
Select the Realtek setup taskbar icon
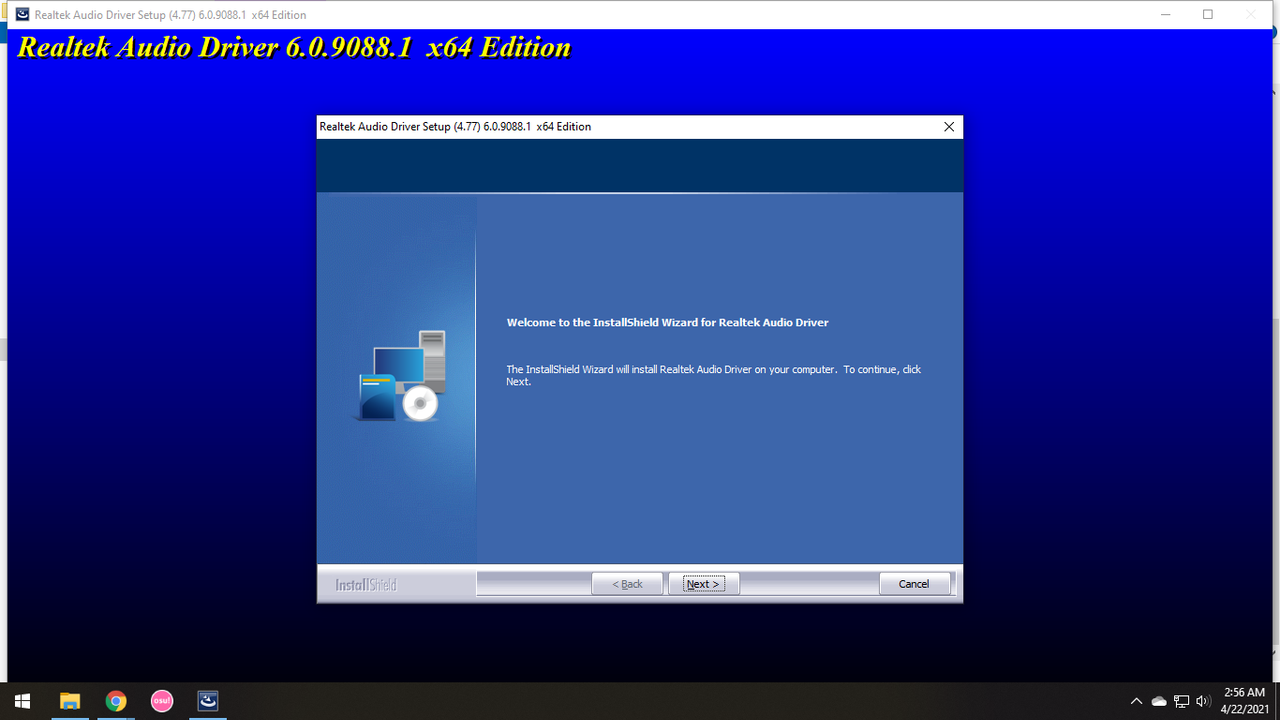[x=208, y=701]
